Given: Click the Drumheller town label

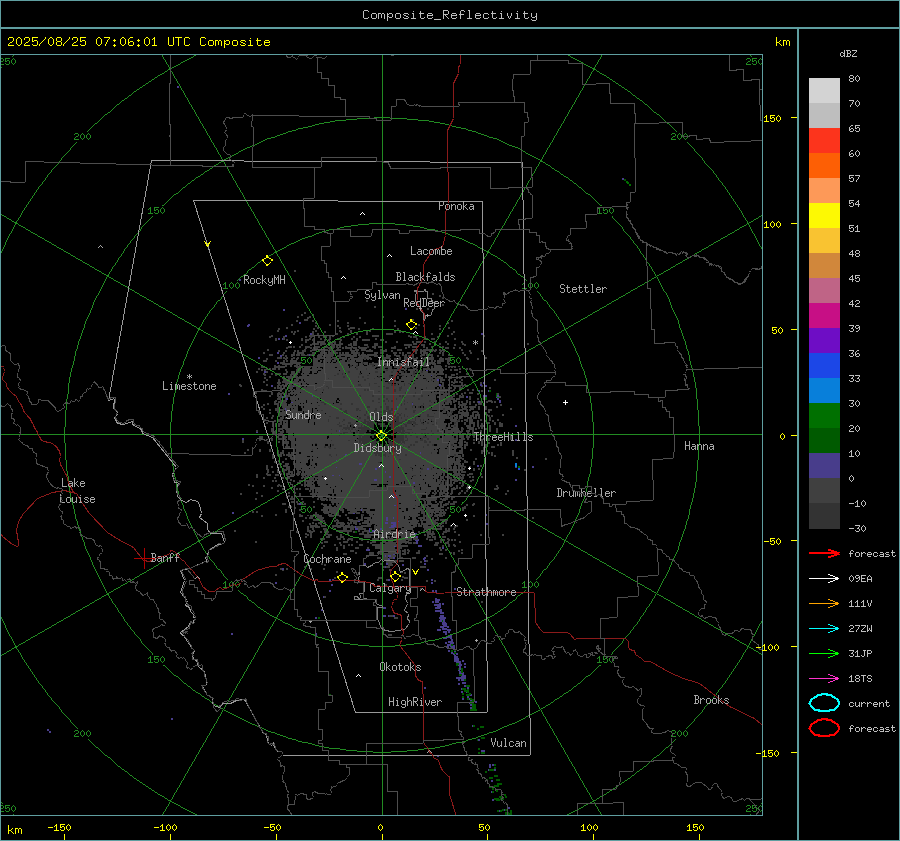Looking at the screenshot, I should [586, 493].
